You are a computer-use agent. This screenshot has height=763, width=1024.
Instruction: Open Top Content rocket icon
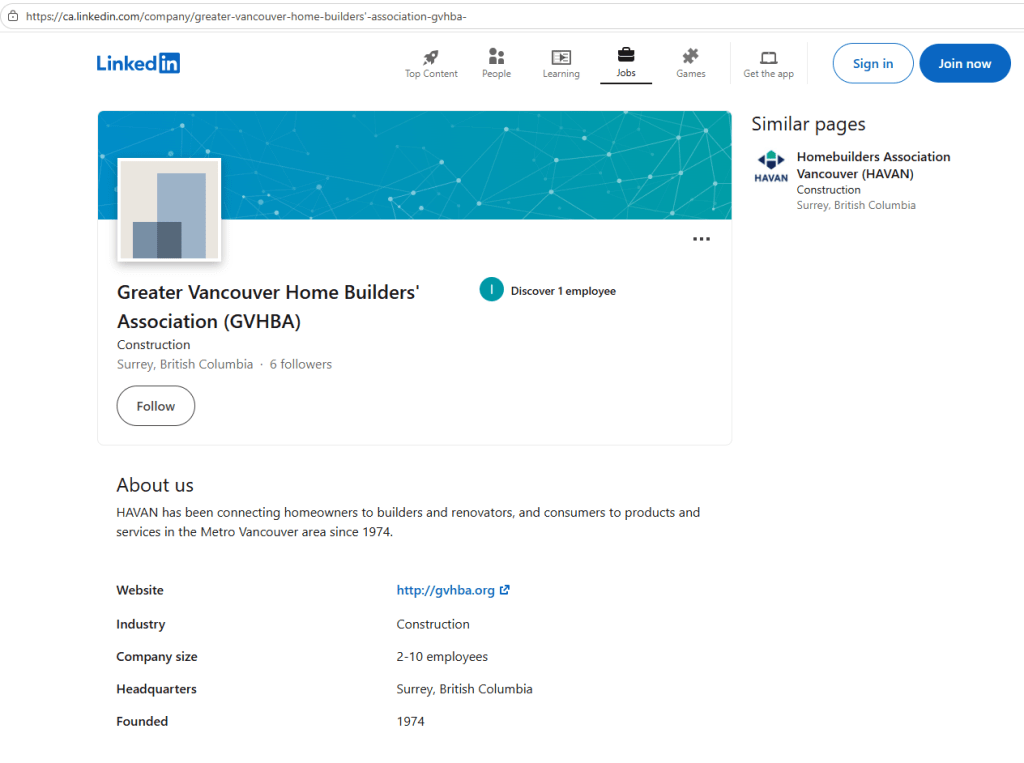[431, 57]
